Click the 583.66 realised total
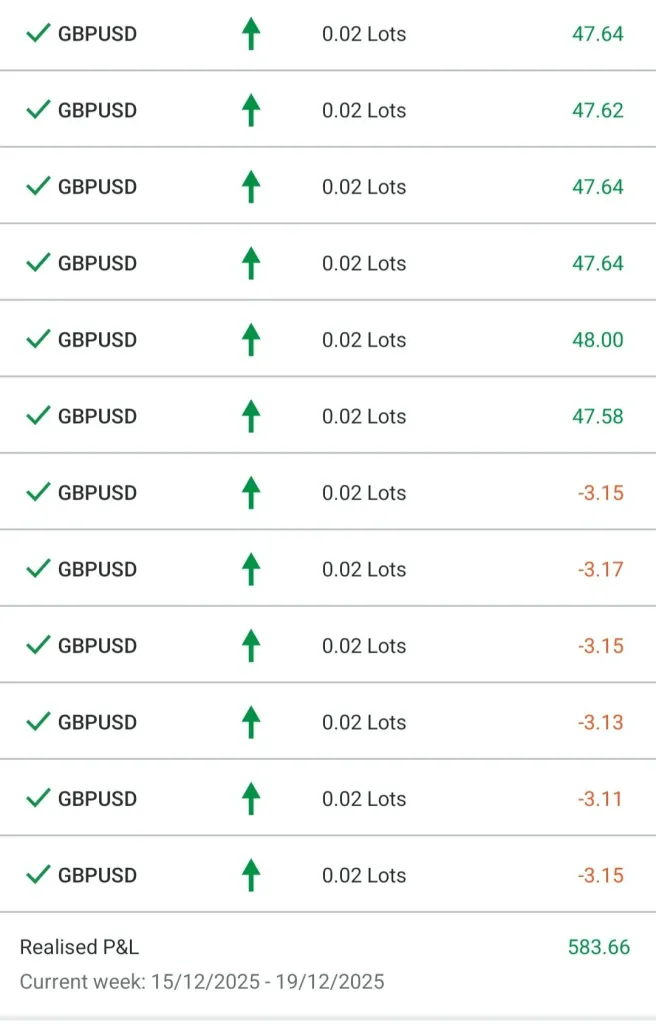Viewport: 656px width, 1024px height. click(599, 947)
